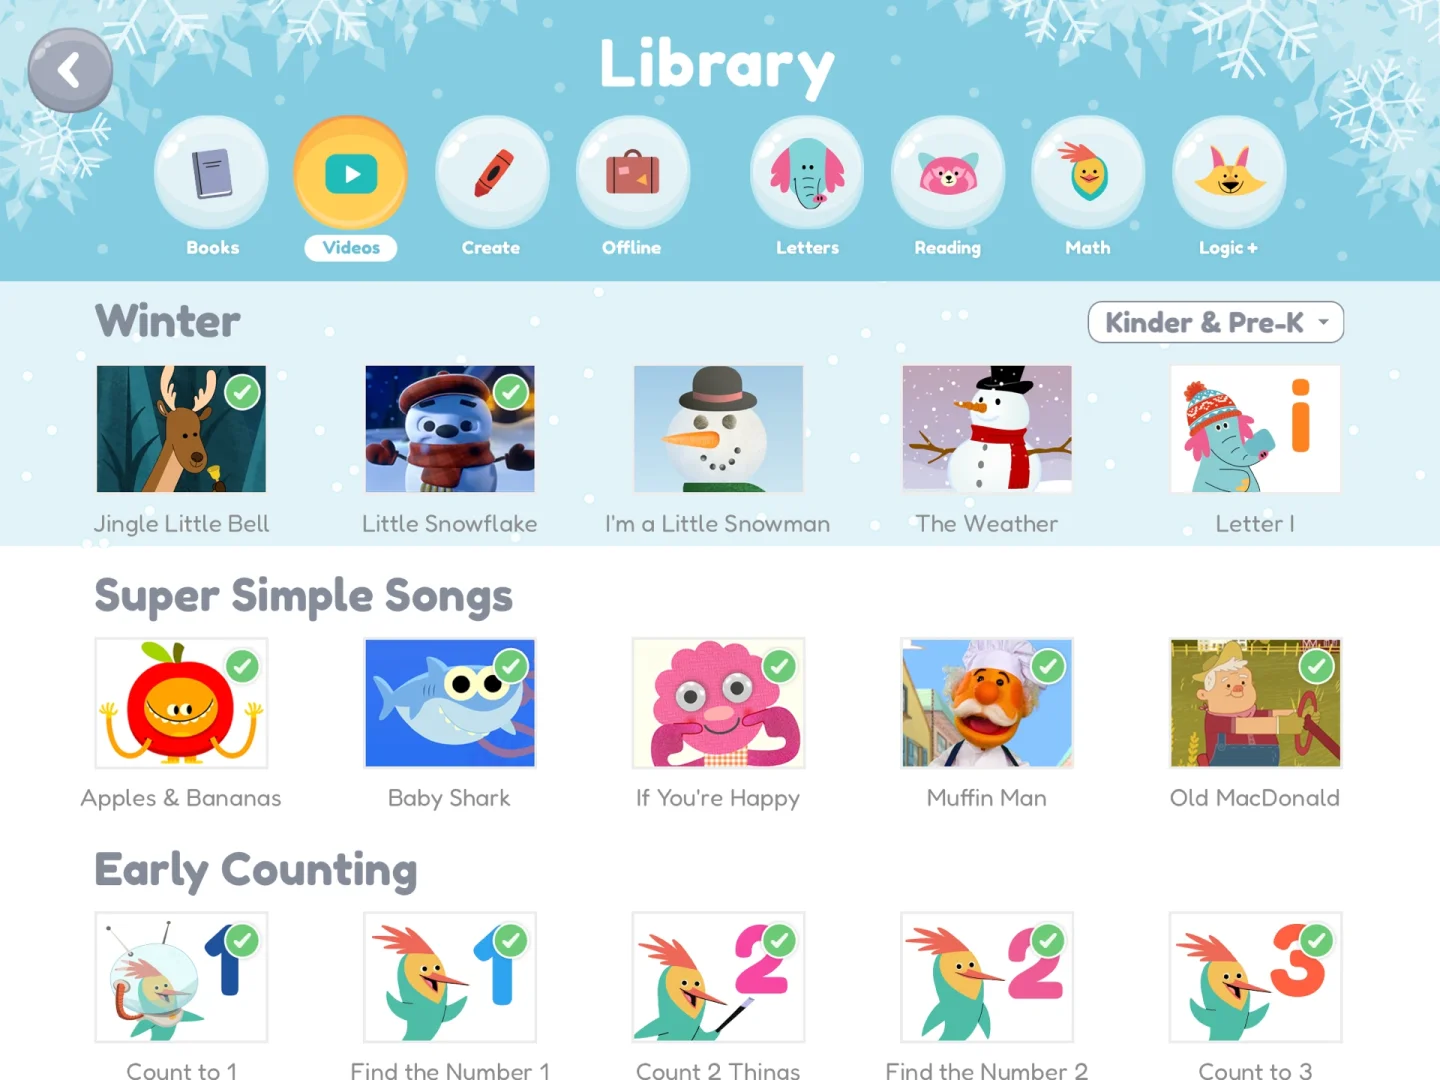The image size is (1440, 1080).
Task: Open The Weather snowman video
Action: click(987, 429)
